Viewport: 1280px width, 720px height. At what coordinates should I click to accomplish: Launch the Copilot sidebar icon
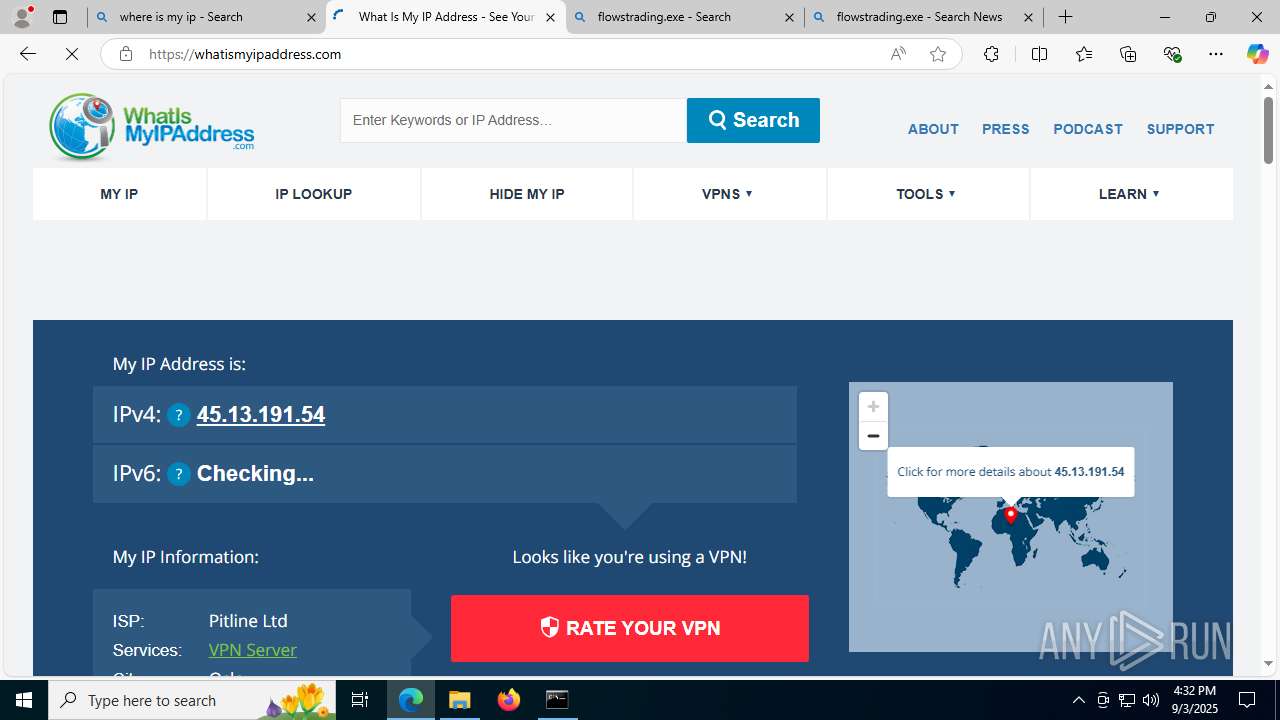click(x=1257, y=54)
